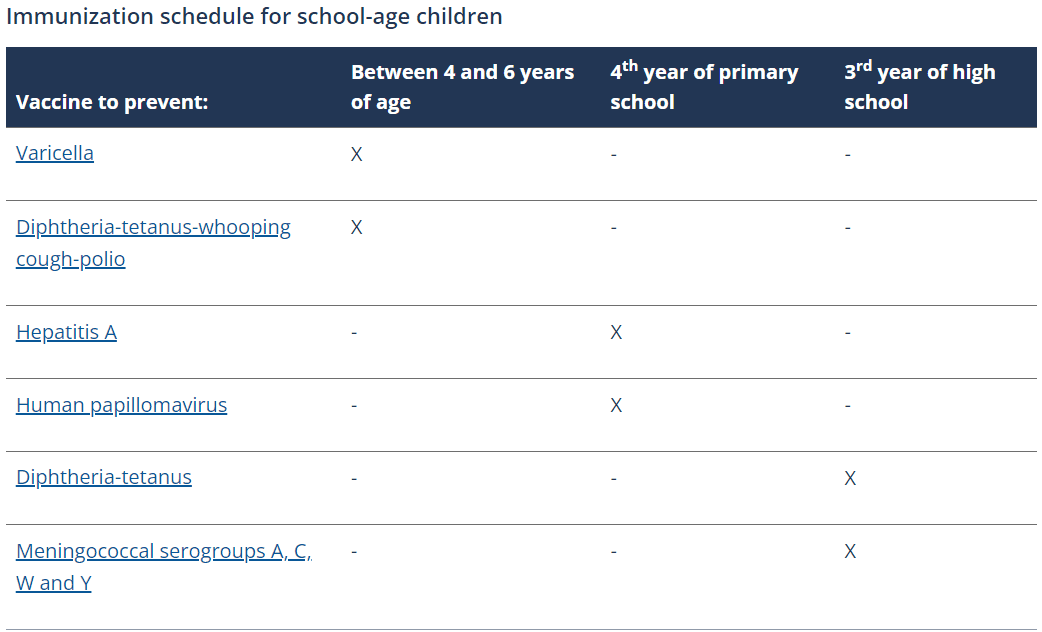Screen dimensions: 1042x632
Task: Visit the Meningococcal serogroups A, C, W and Y link
Action: (x=163, y=552)
